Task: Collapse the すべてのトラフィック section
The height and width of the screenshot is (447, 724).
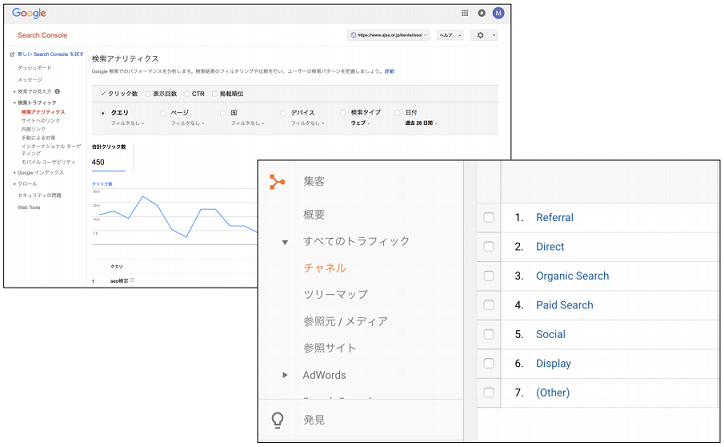Action: click(x=285, y=242)
